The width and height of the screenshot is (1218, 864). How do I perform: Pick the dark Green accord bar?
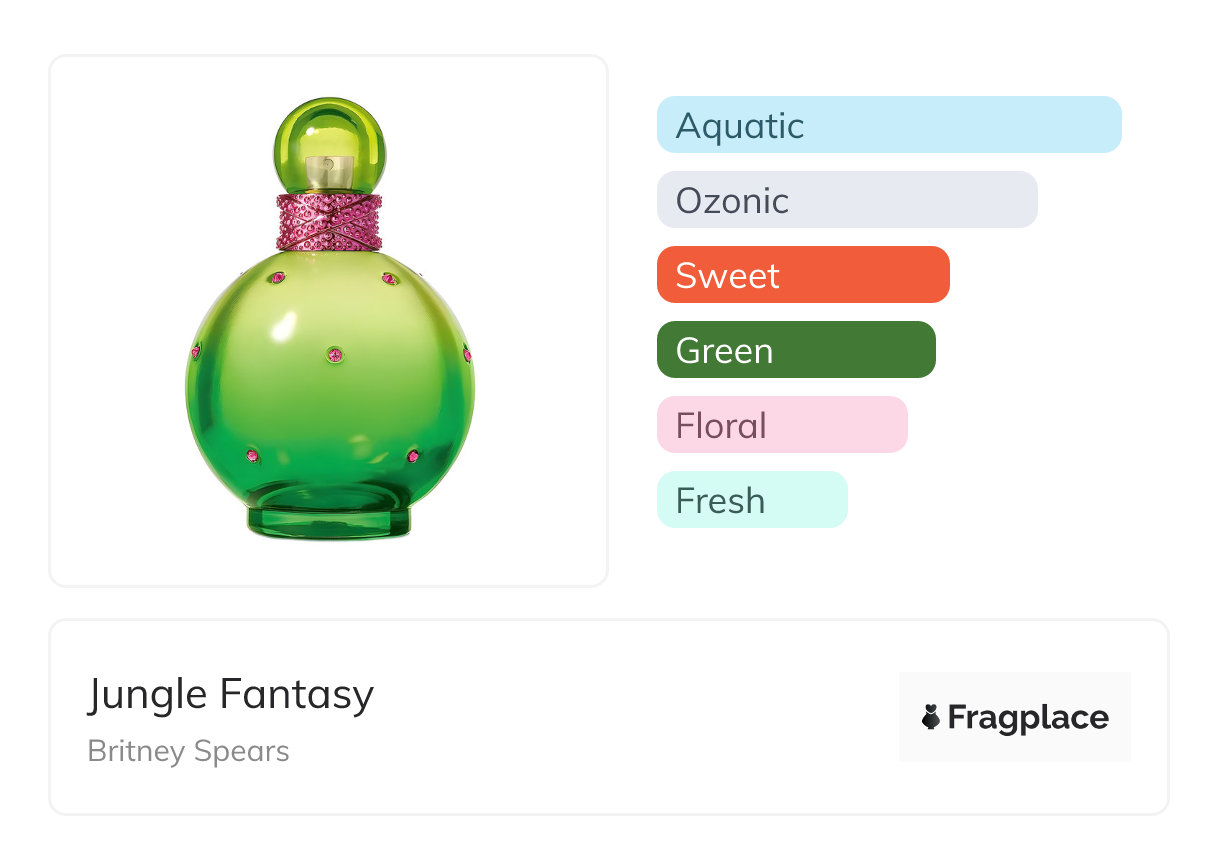[796, 350]
